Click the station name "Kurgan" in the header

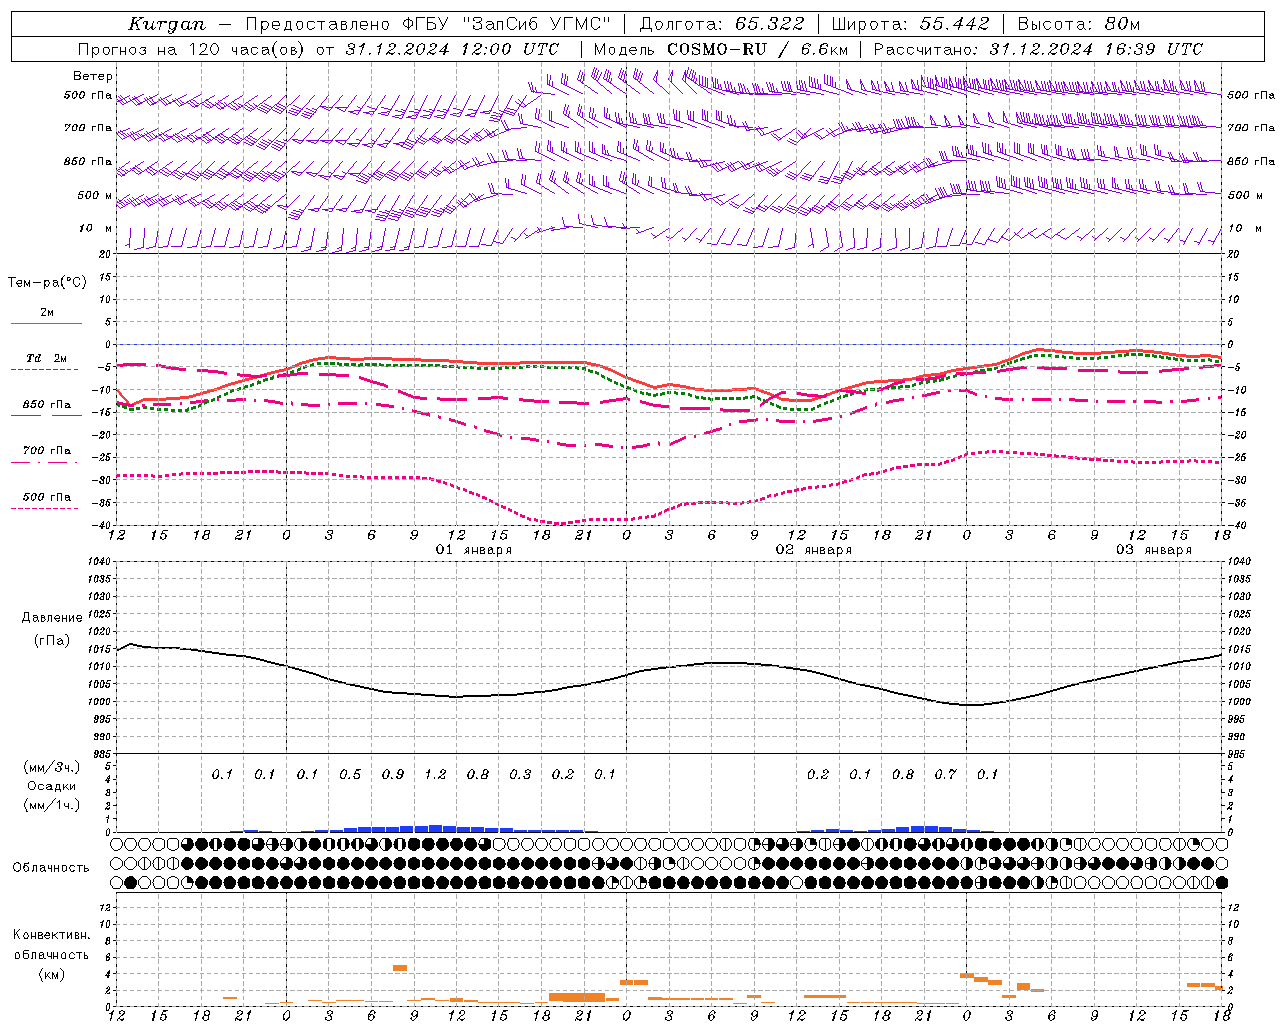167,24
